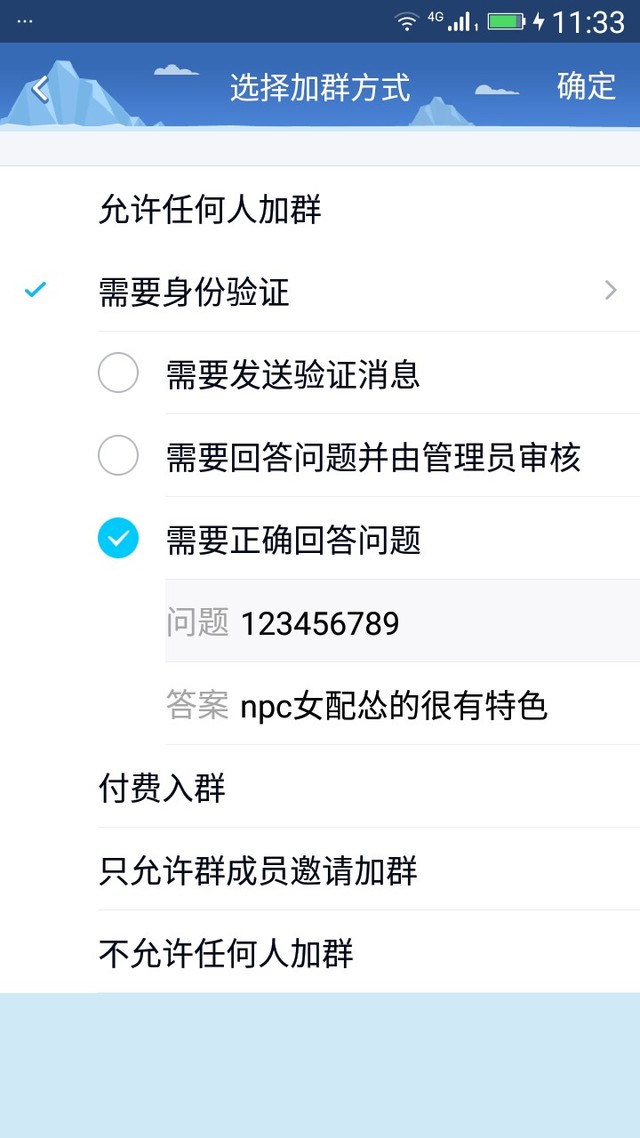Tap the Wi-Fi status icon
Image resolution: width=640 pixels, height=1138 pixels.
[x=406, y=22]
